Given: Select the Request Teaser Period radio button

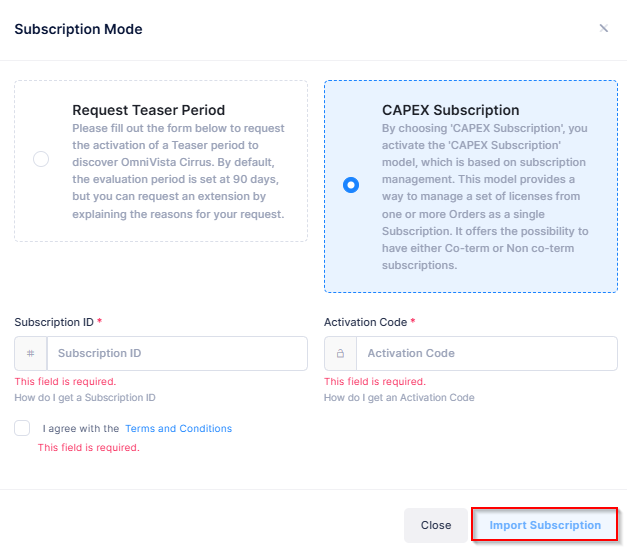Looking at the screenshot, I should click(41, 159).
